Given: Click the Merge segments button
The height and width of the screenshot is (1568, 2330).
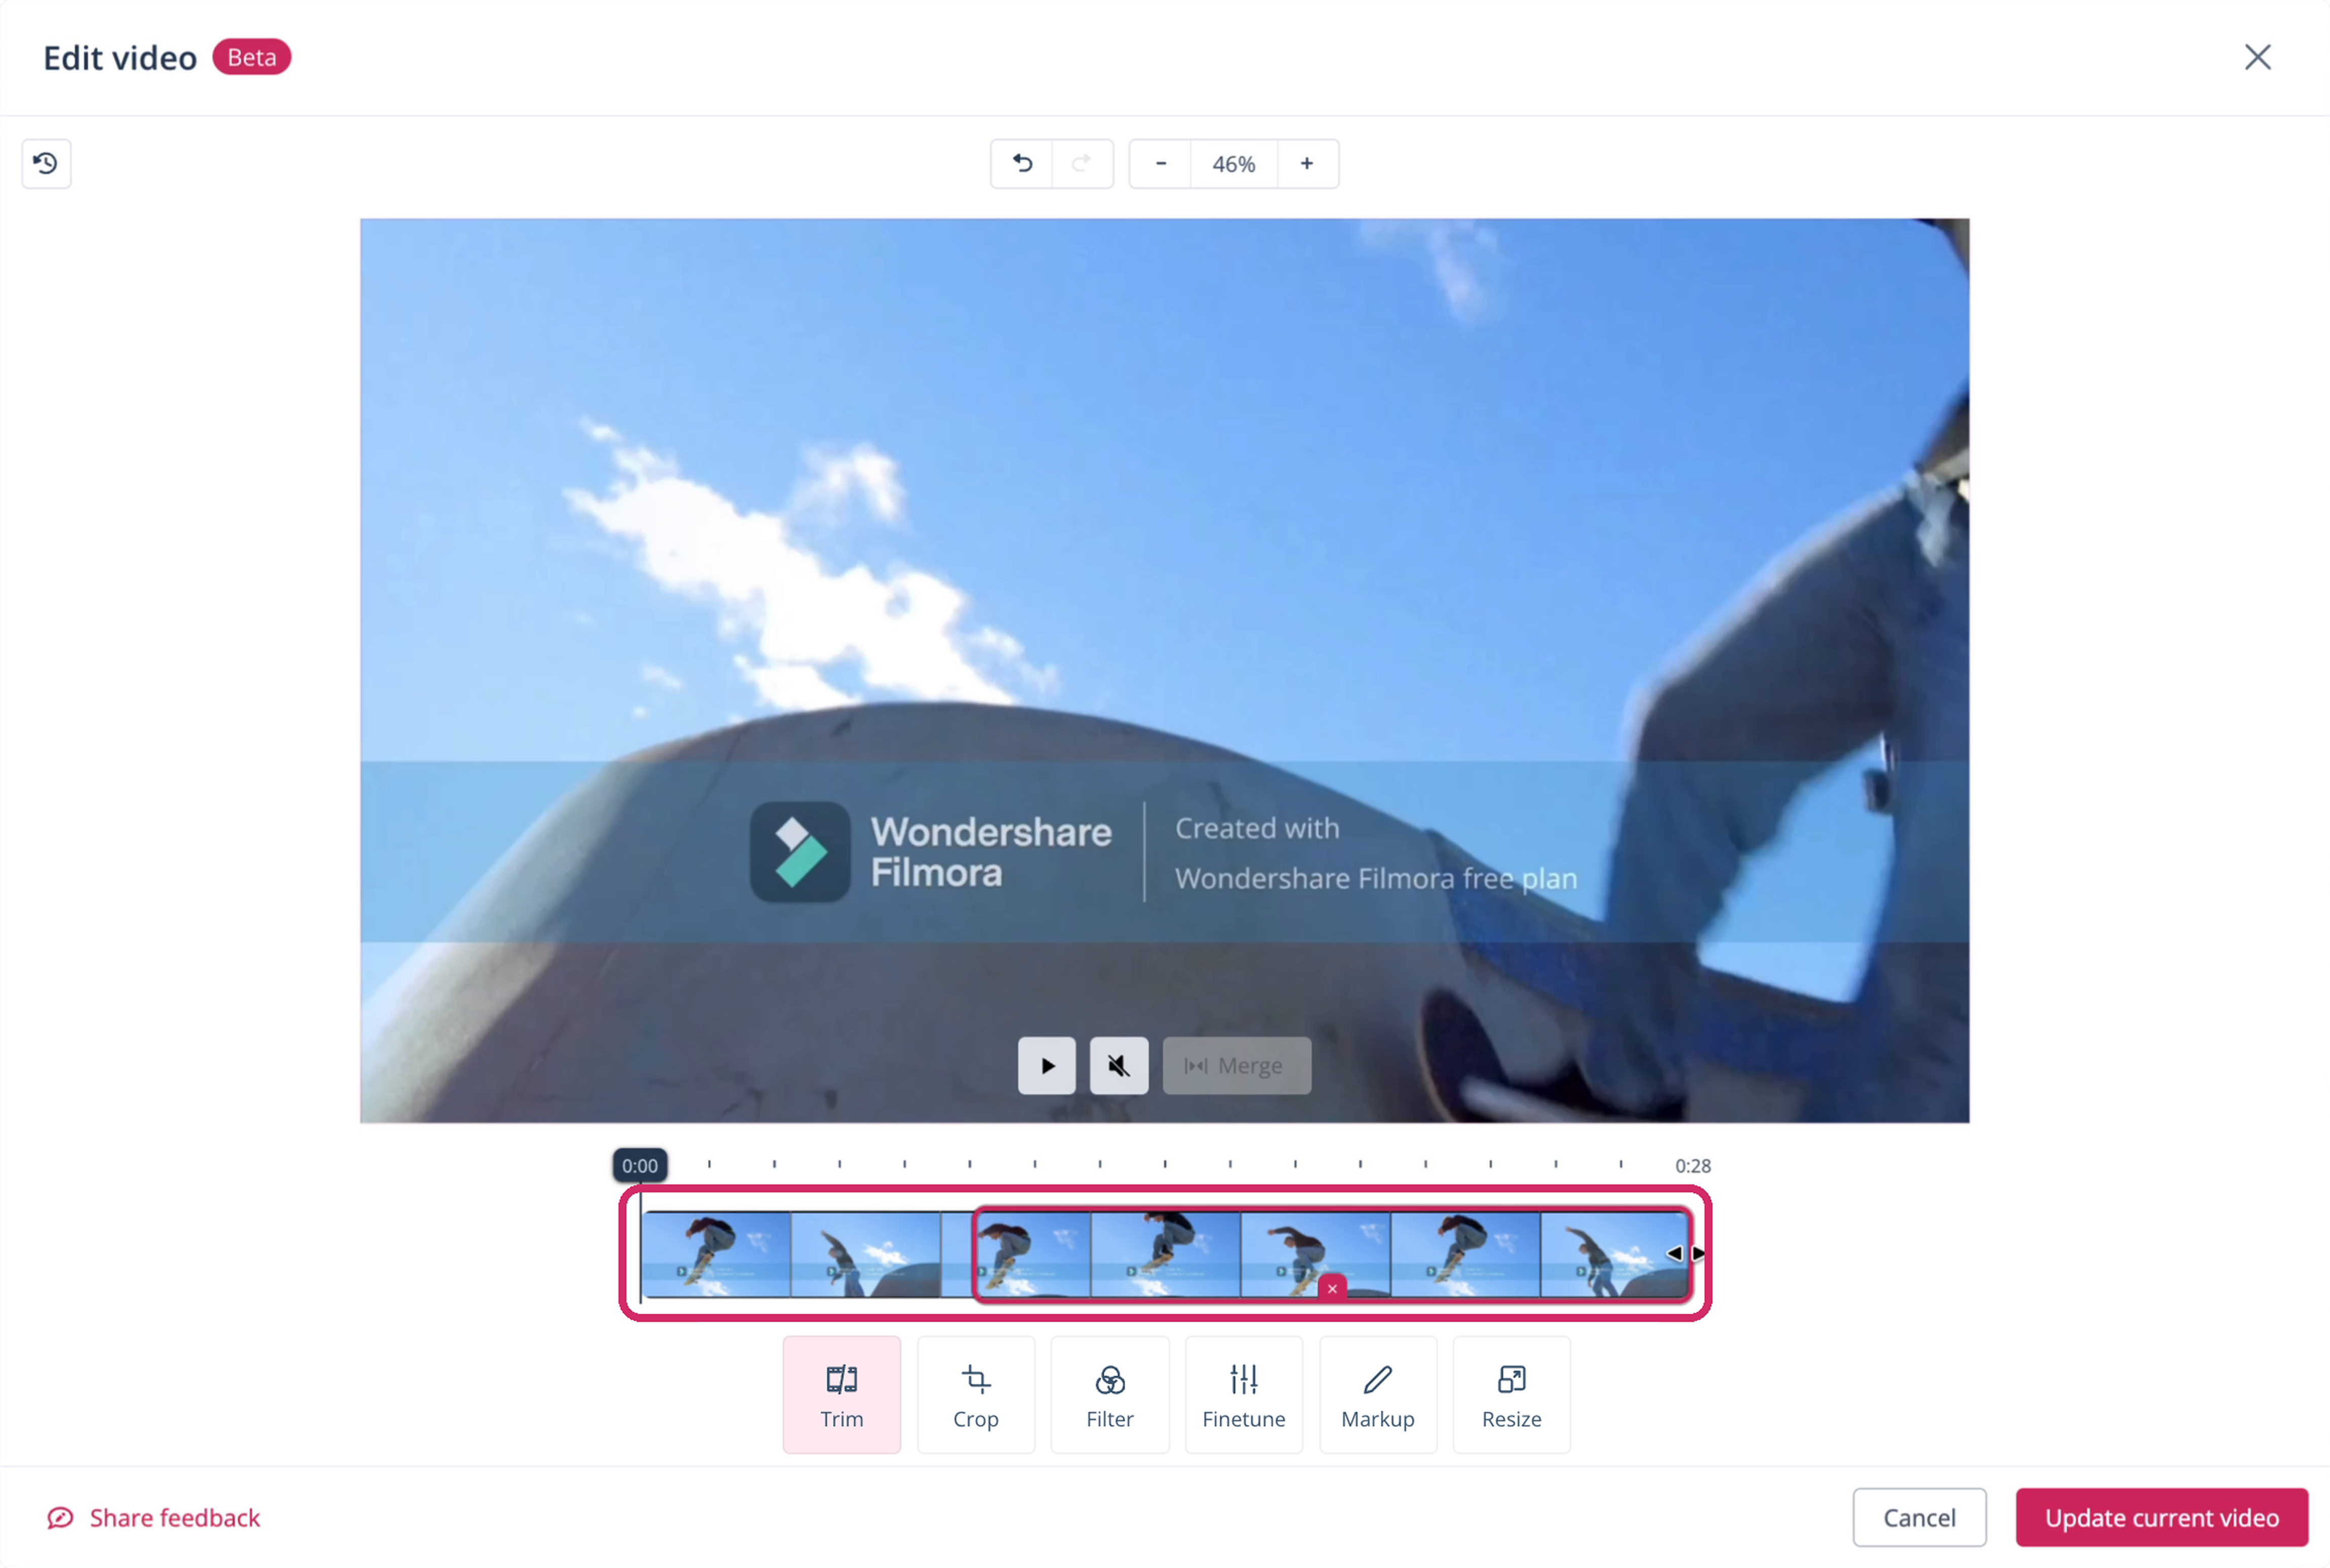Looking at the screenshot, I should [x=1237, y=1065].
